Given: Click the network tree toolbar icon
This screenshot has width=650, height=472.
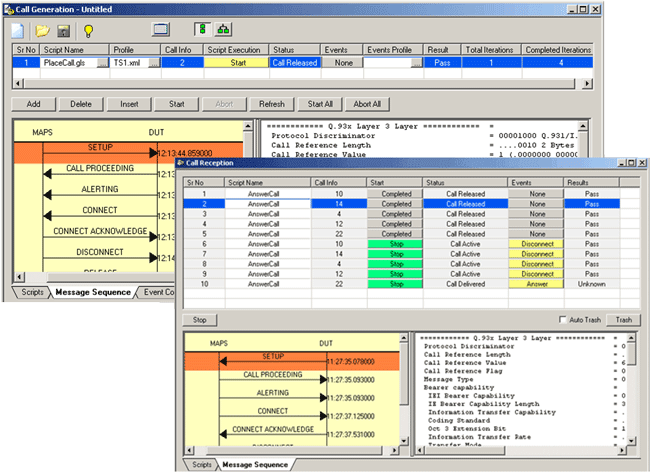Looking at the screenshot, I should click(223, 29).
